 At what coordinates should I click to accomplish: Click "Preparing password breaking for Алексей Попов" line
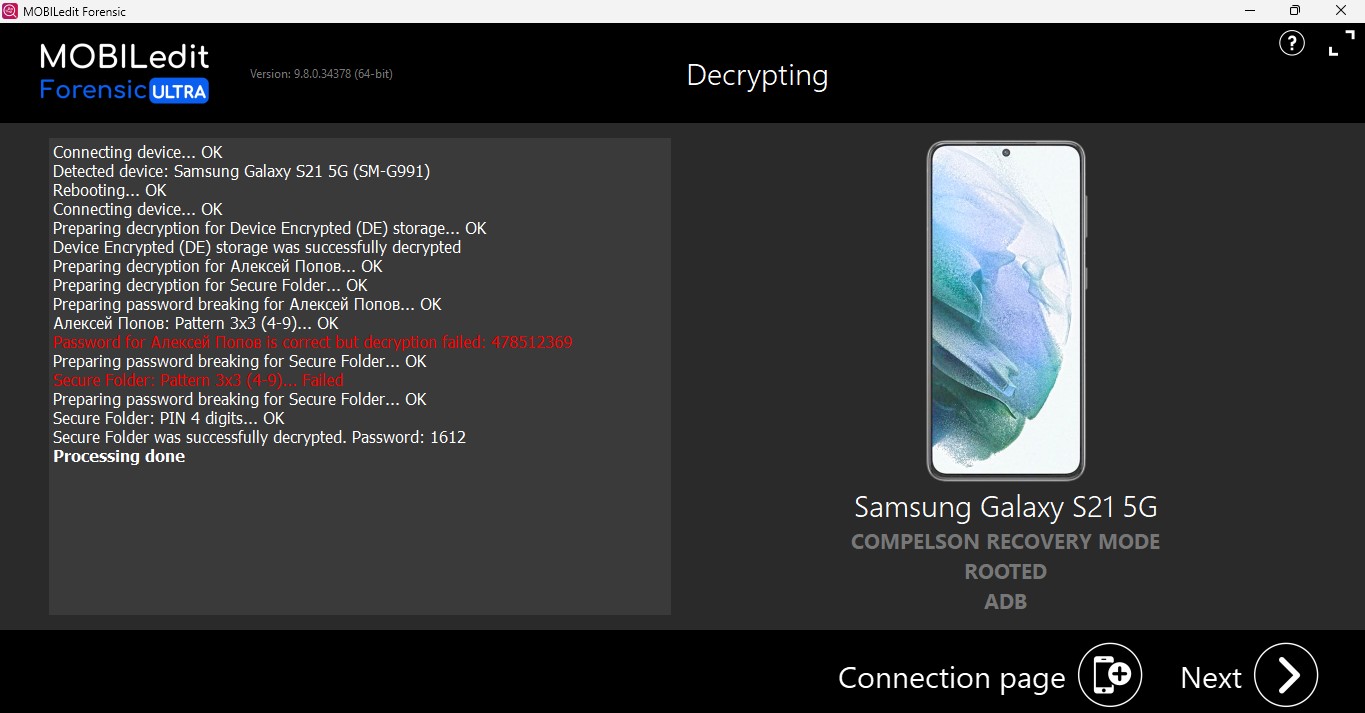(x=247, y=304)
